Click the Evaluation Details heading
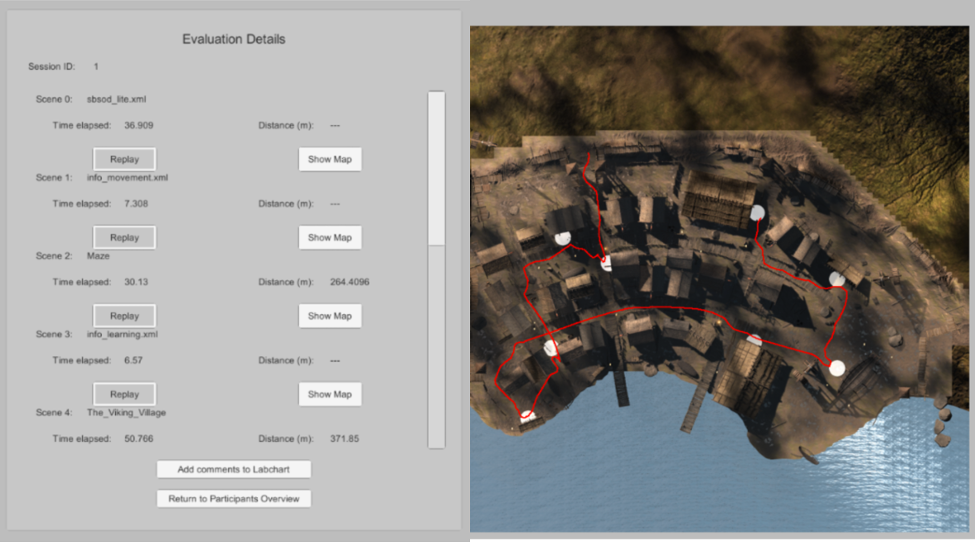Image resolution: width=977 pixels, height=543 pixels. click(234, 39)
